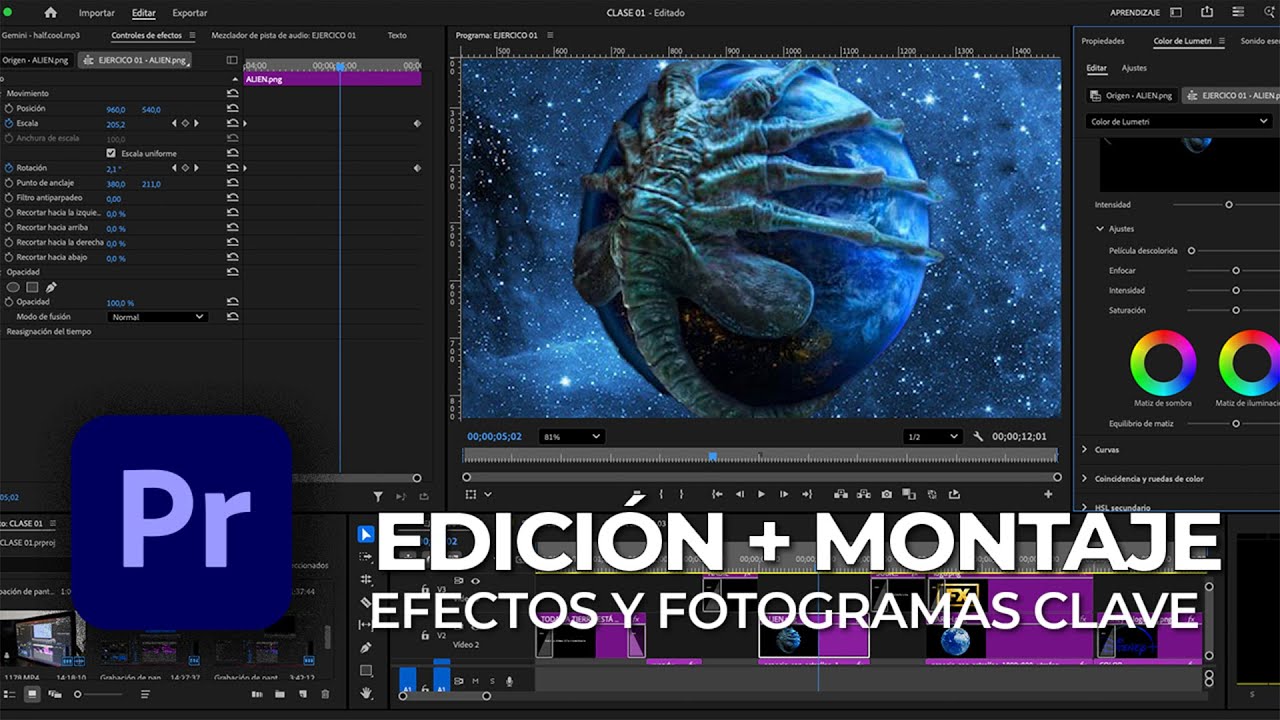Go to Out point in program monitor

806,494
